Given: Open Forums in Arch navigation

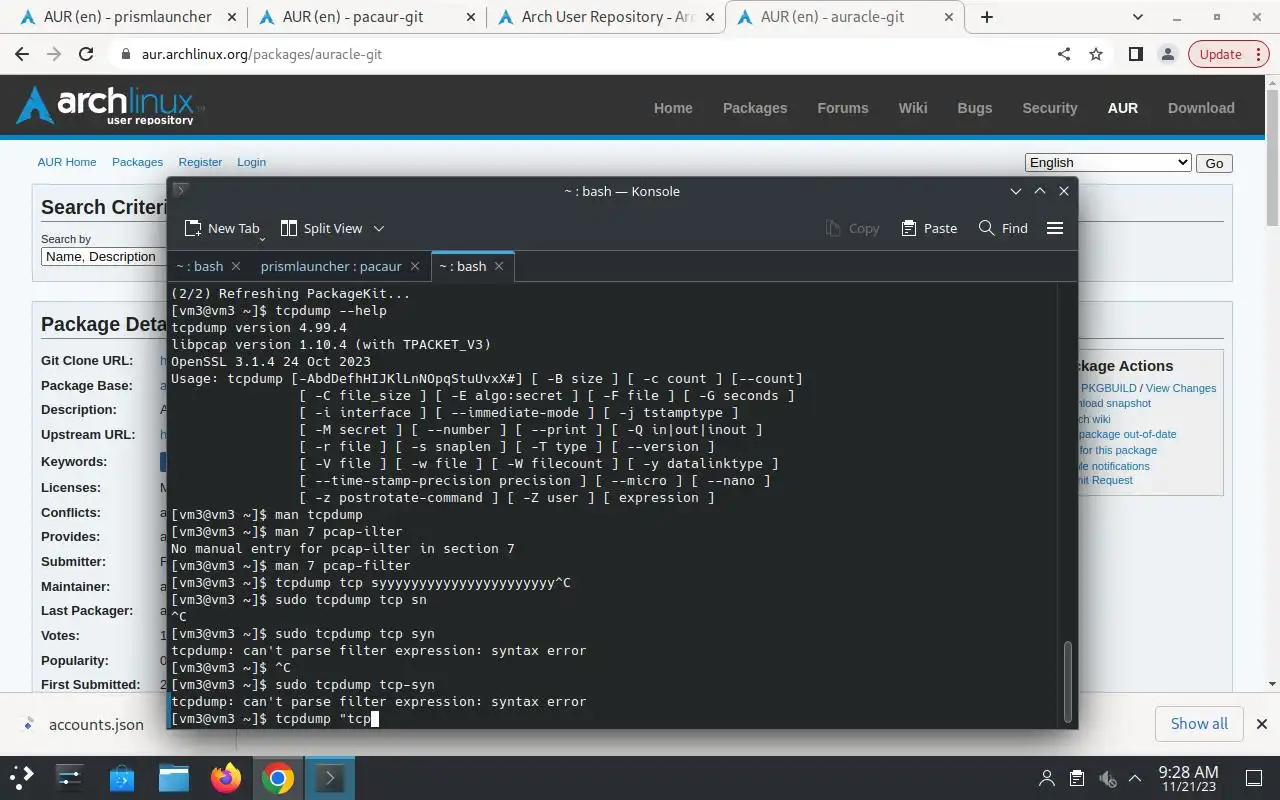Looking at the screenshot, I should click(x=843, y=108).
